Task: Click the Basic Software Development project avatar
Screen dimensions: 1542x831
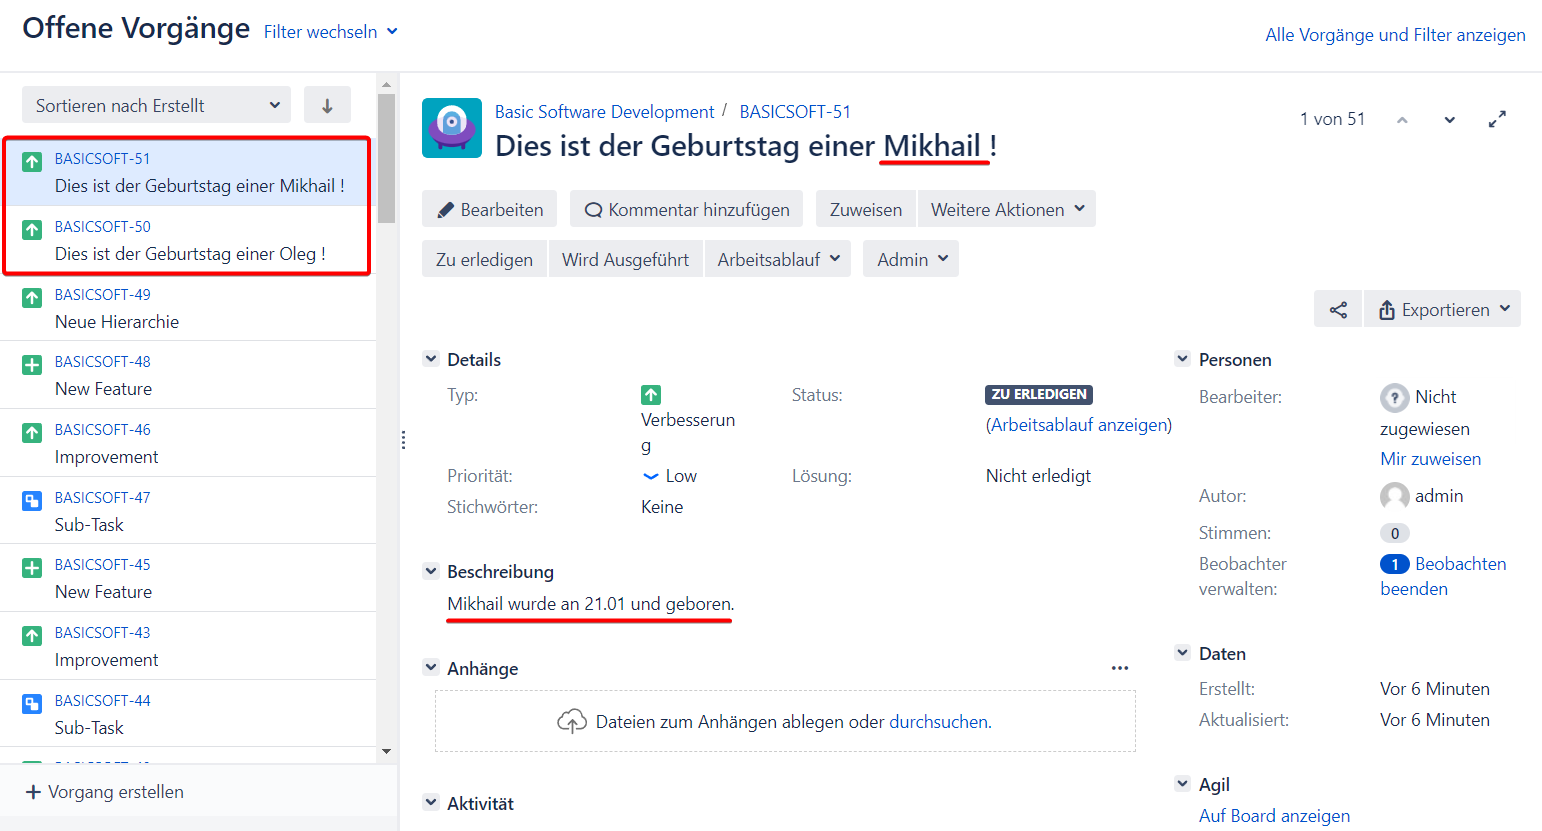Action: pyautogui.click(x=452, y=128)
